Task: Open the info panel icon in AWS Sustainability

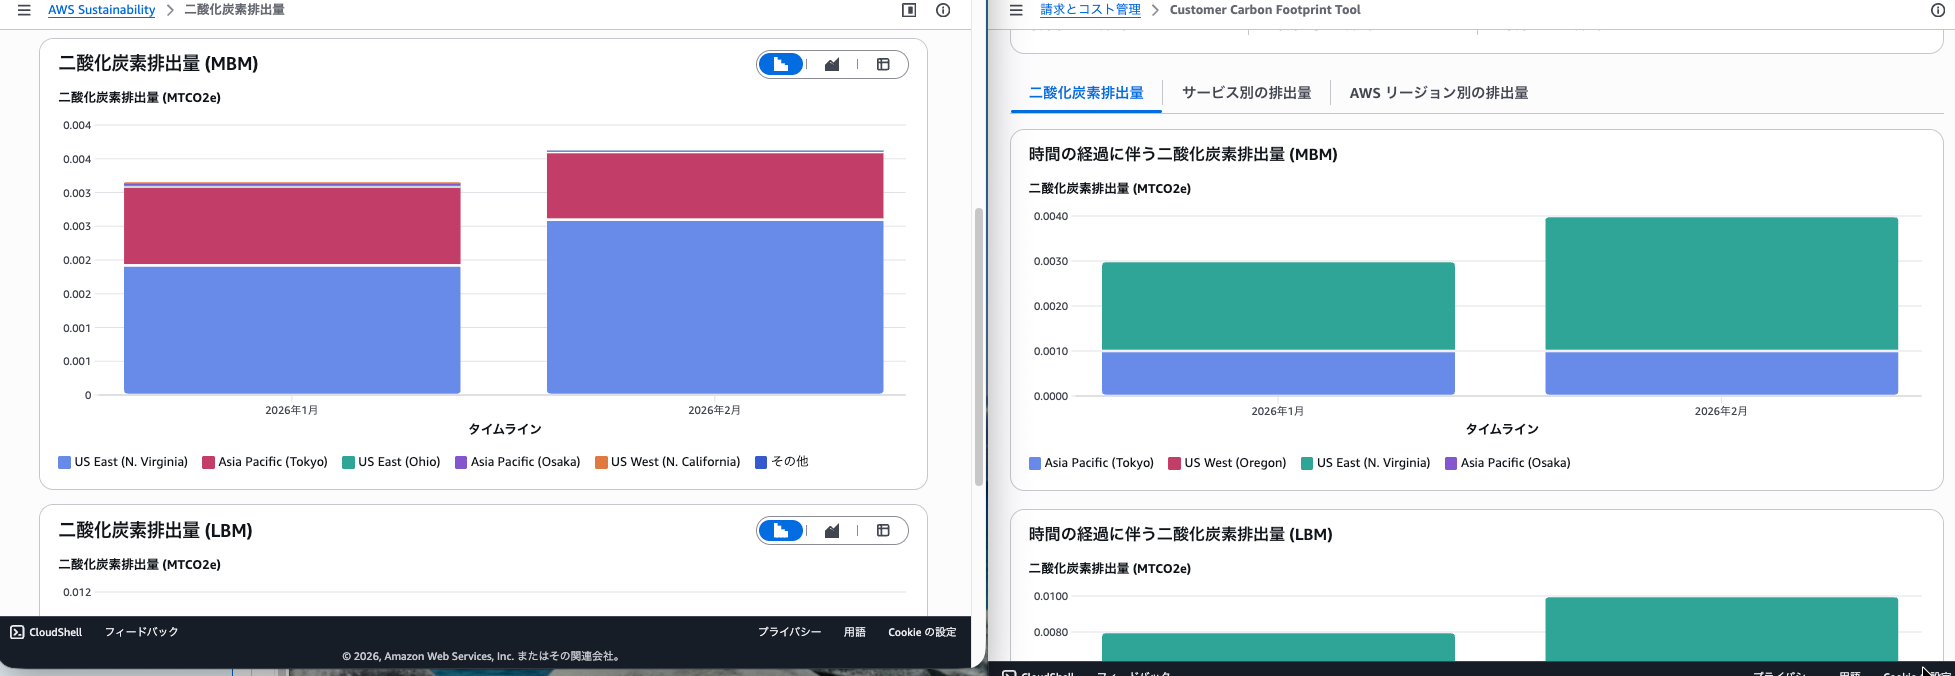Action: pos(943,10)
